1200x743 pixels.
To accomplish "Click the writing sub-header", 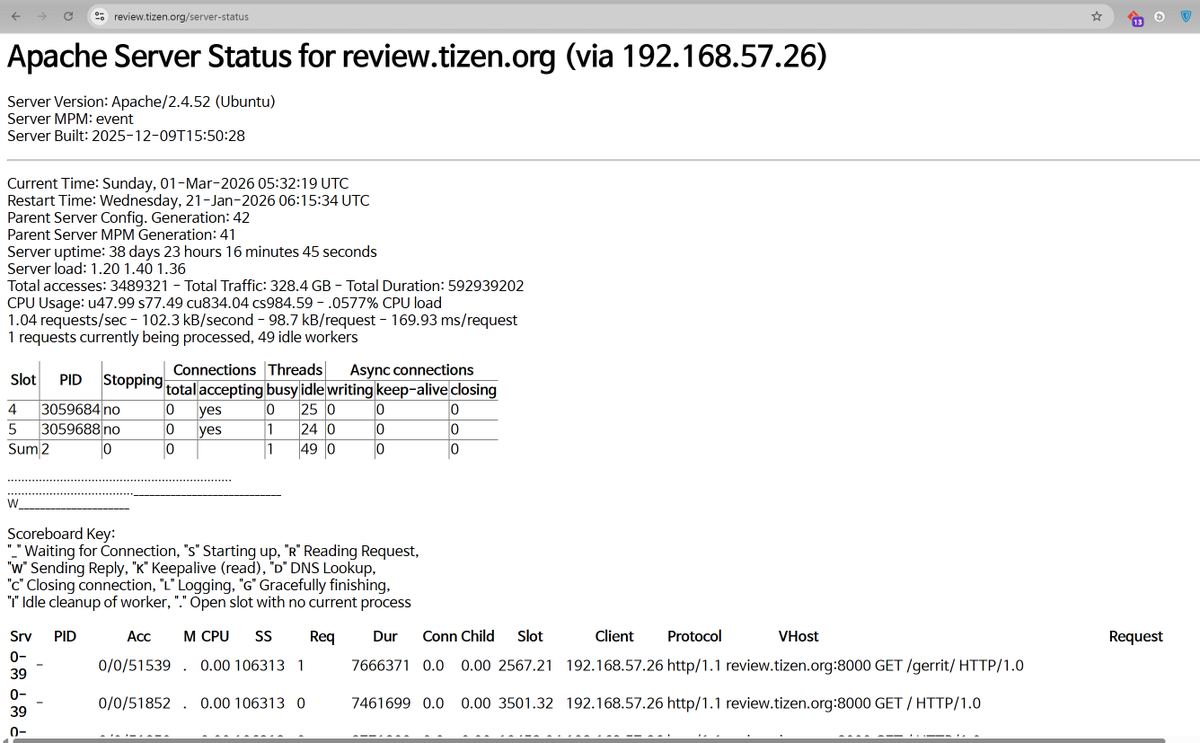I will click(x=350, y=389).
